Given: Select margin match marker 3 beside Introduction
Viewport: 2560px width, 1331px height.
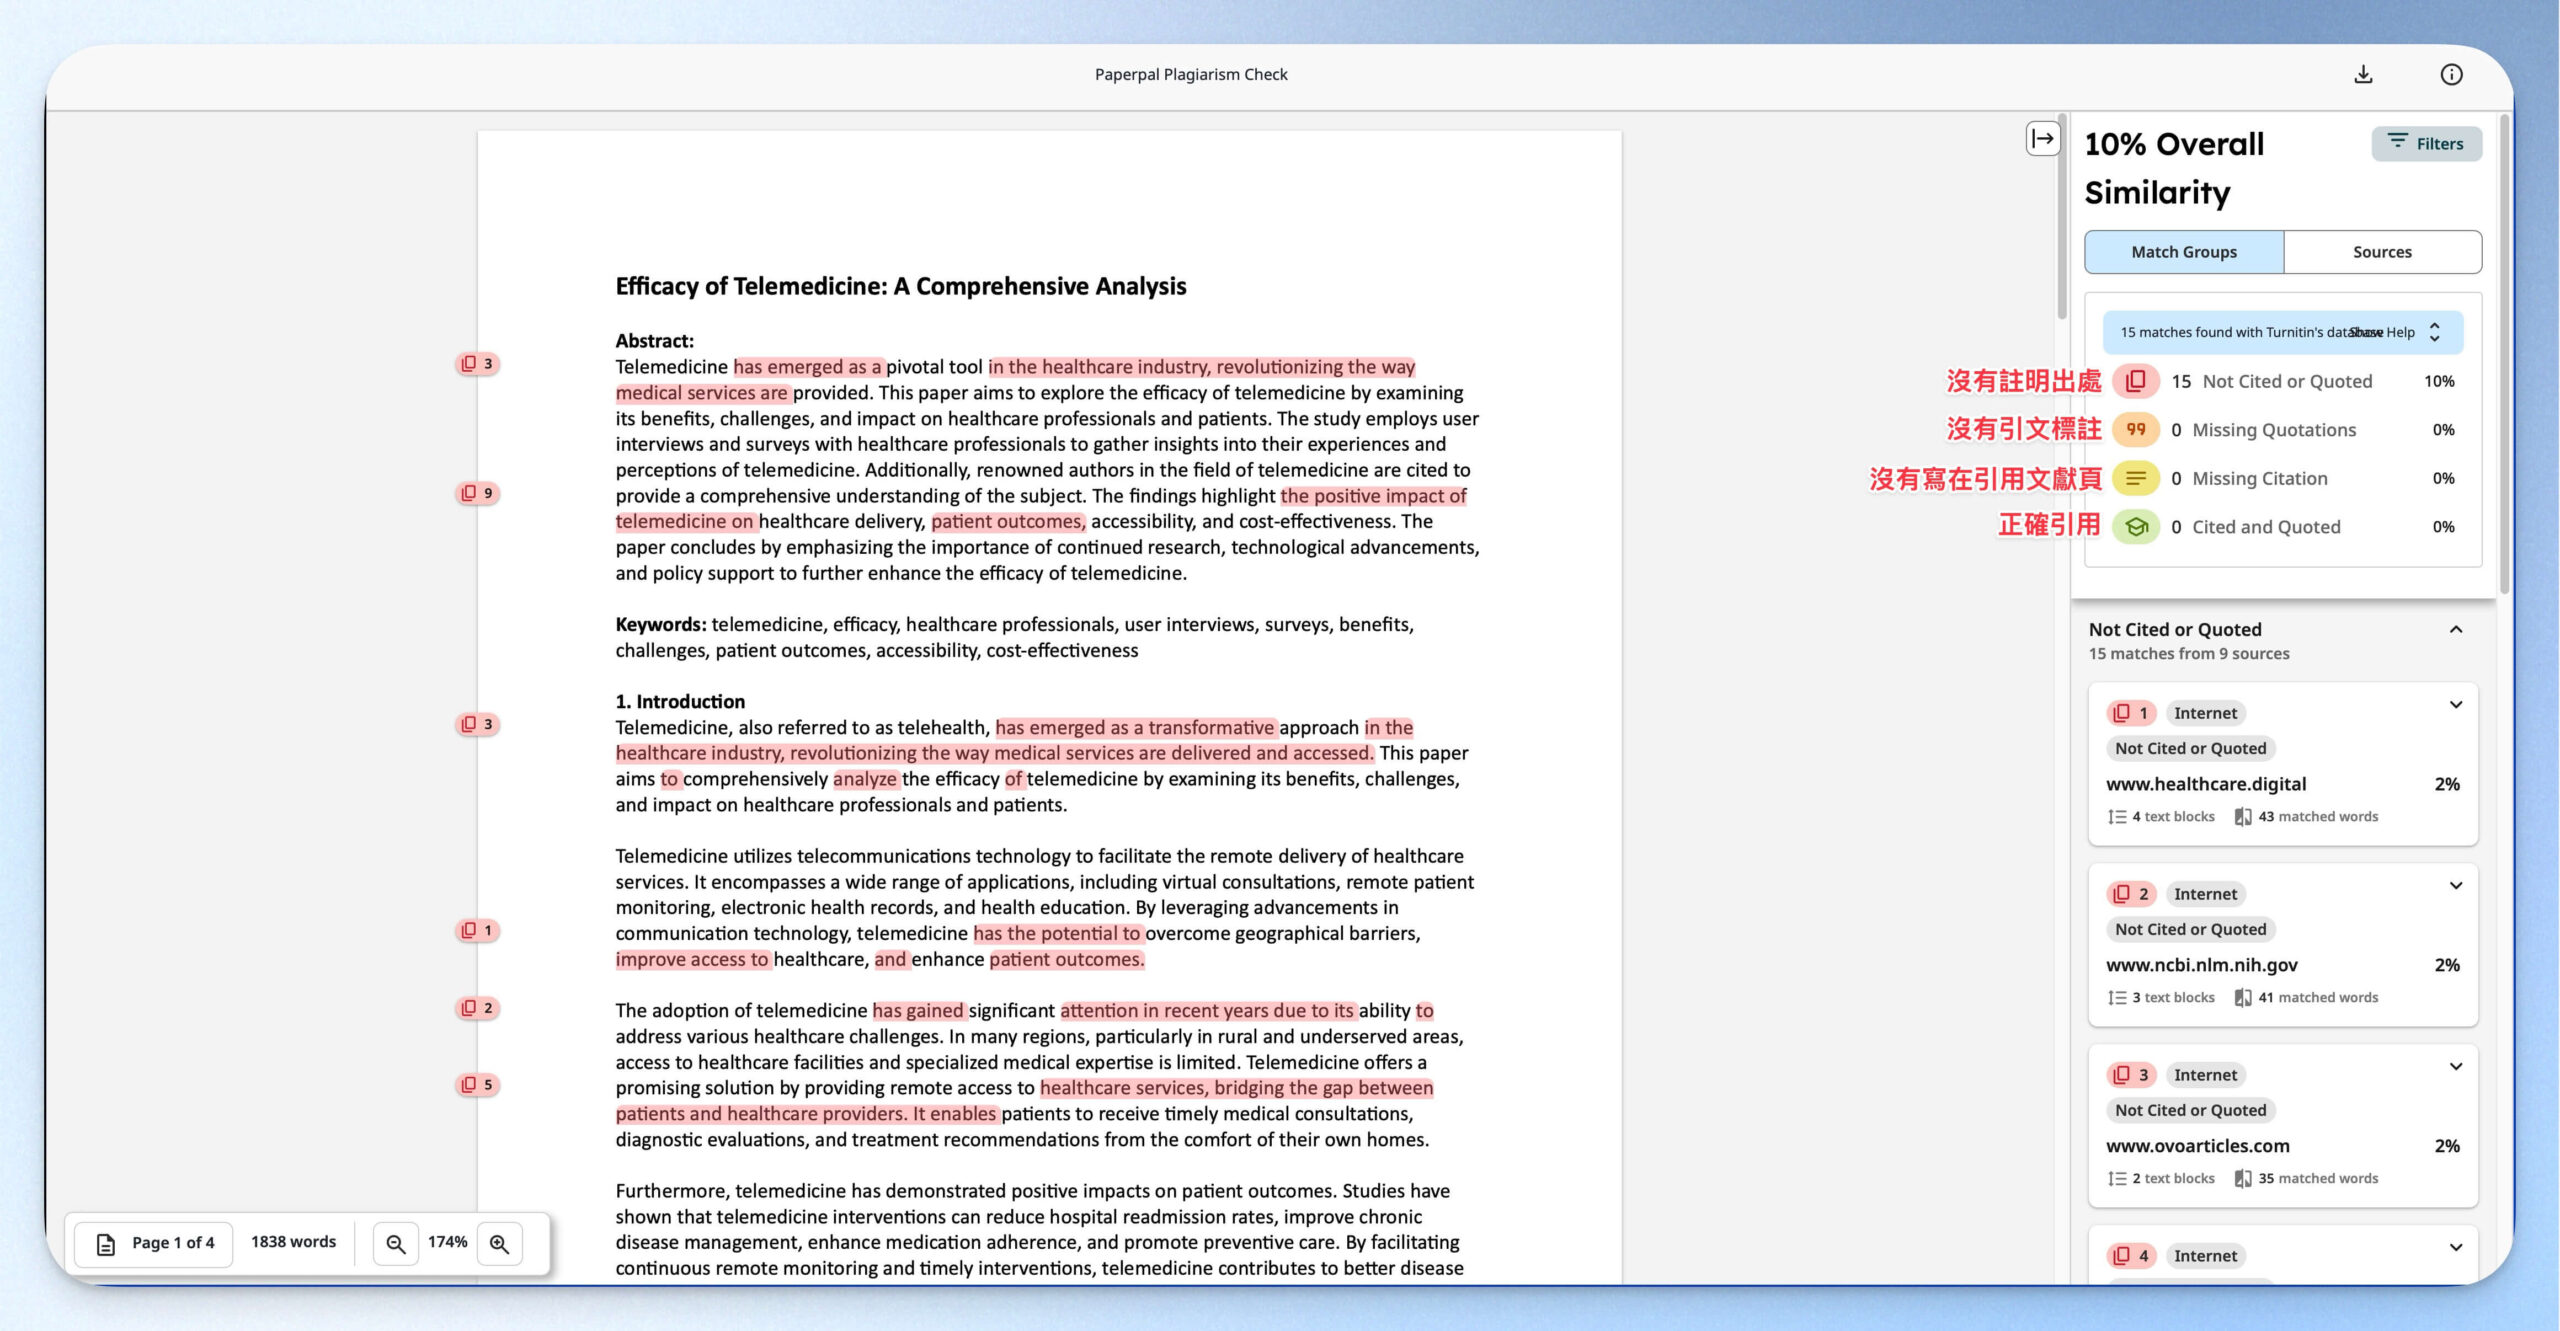Looking at the screenshot, I should (x=477, y=724).
